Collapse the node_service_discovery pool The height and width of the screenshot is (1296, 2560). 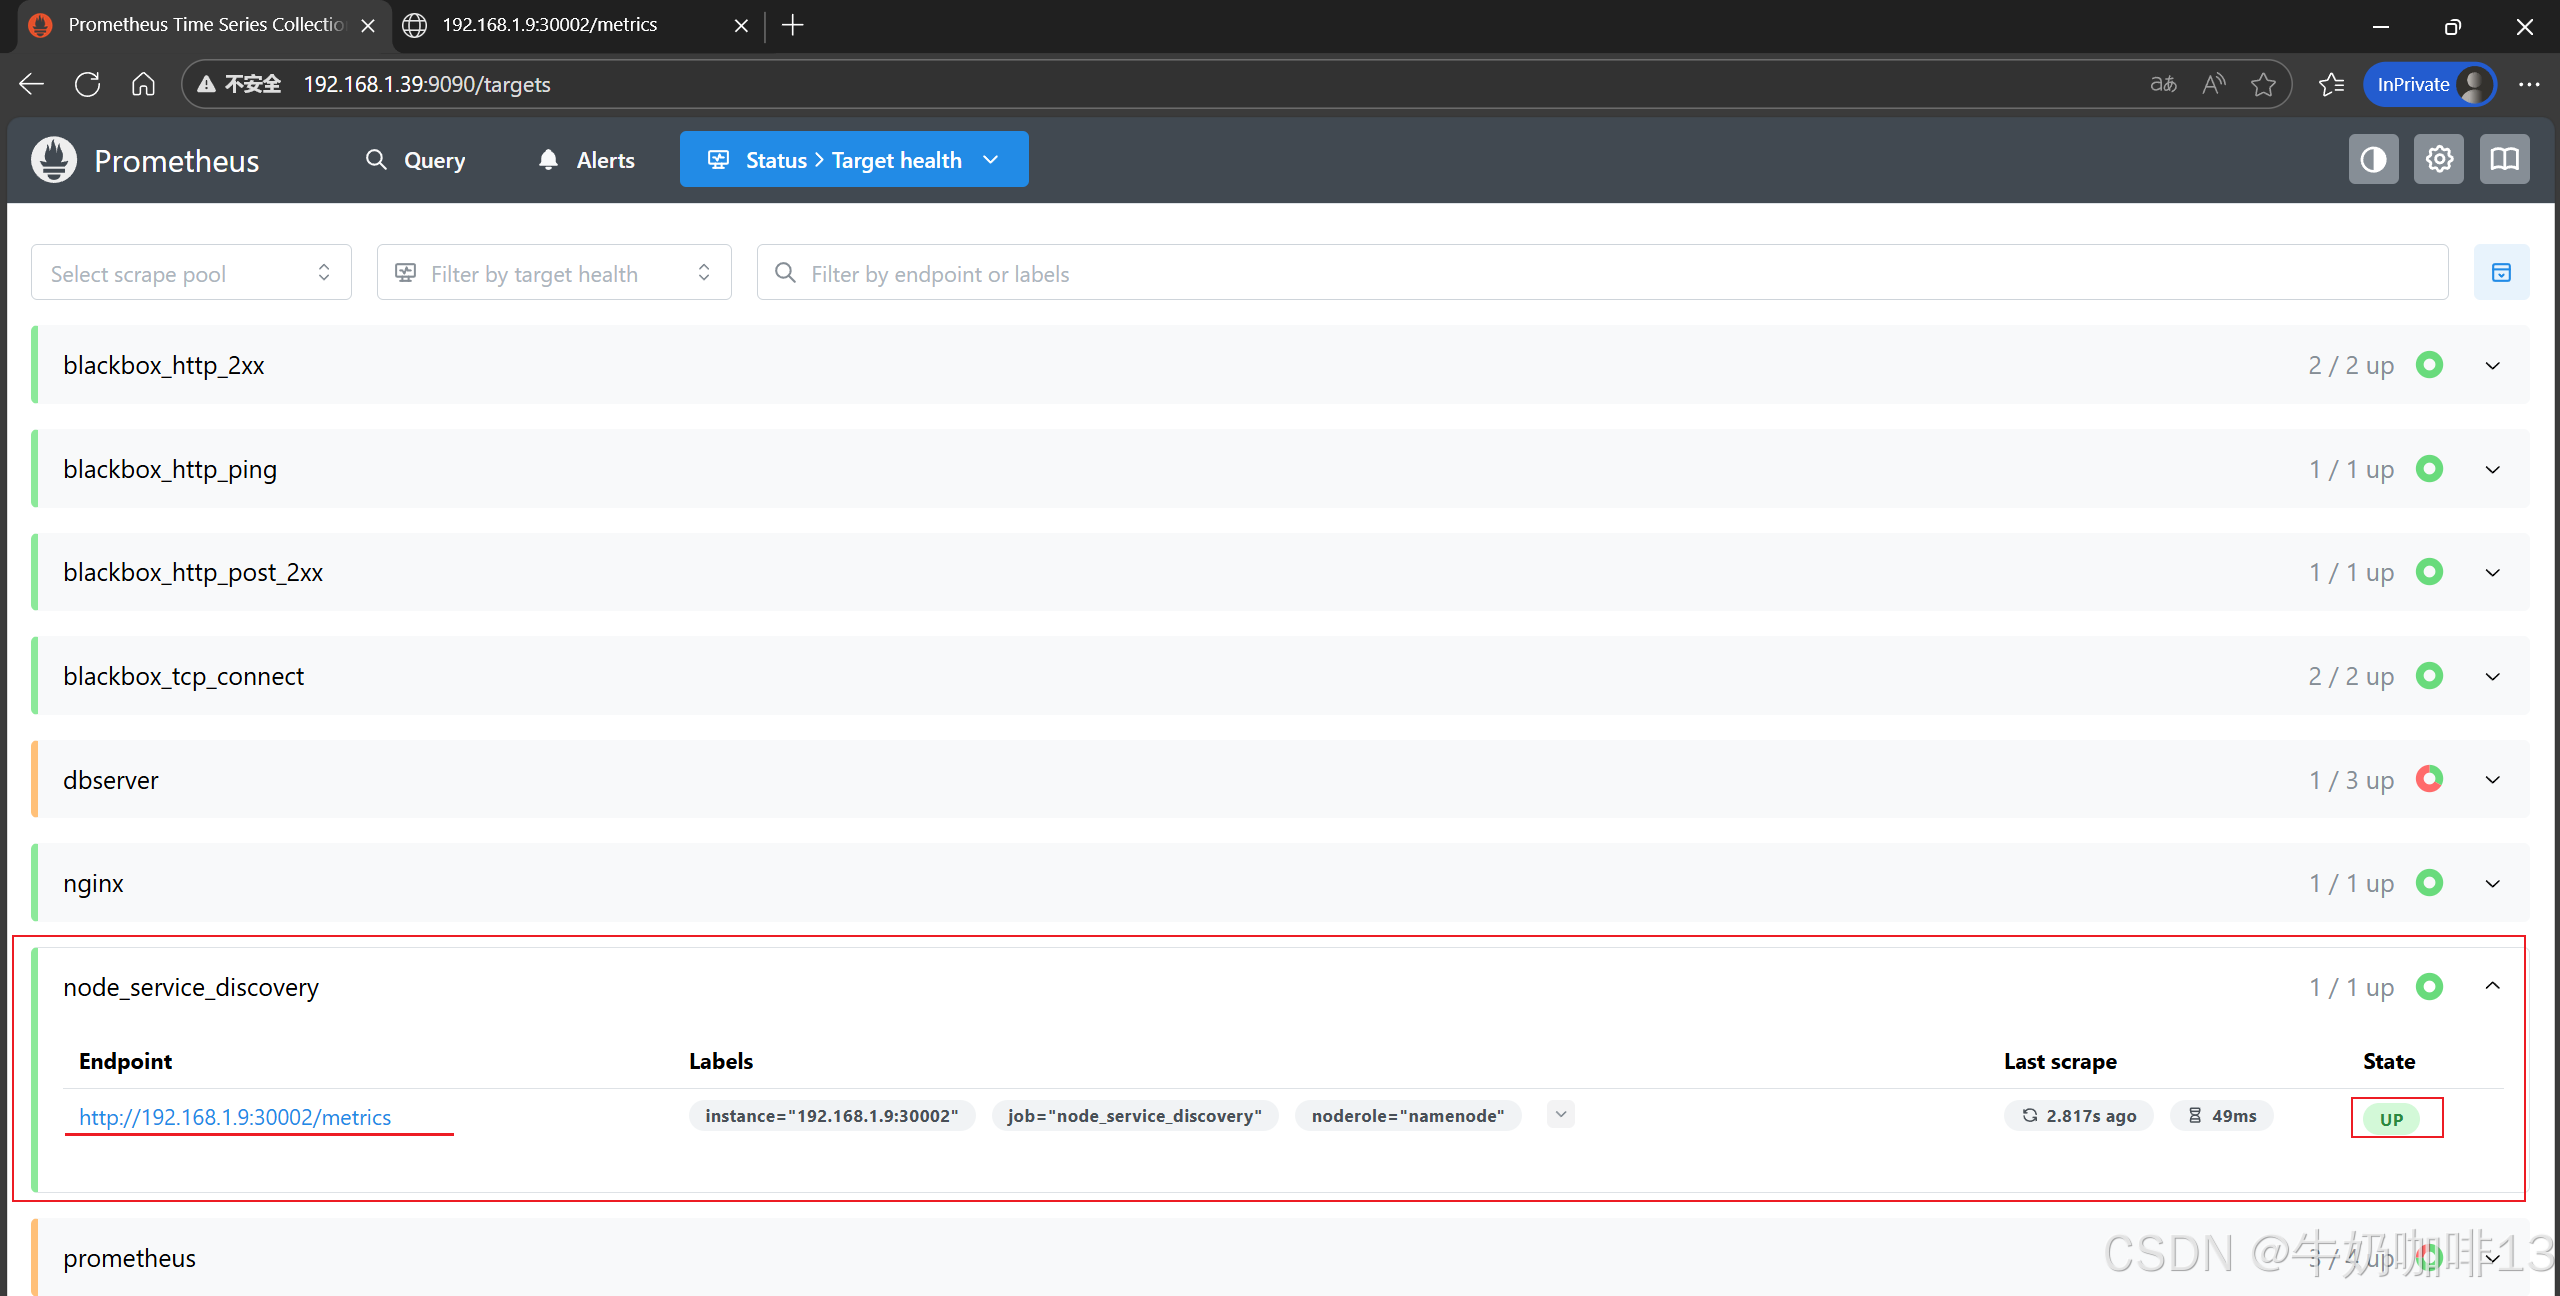click(x=2492, y=987)
